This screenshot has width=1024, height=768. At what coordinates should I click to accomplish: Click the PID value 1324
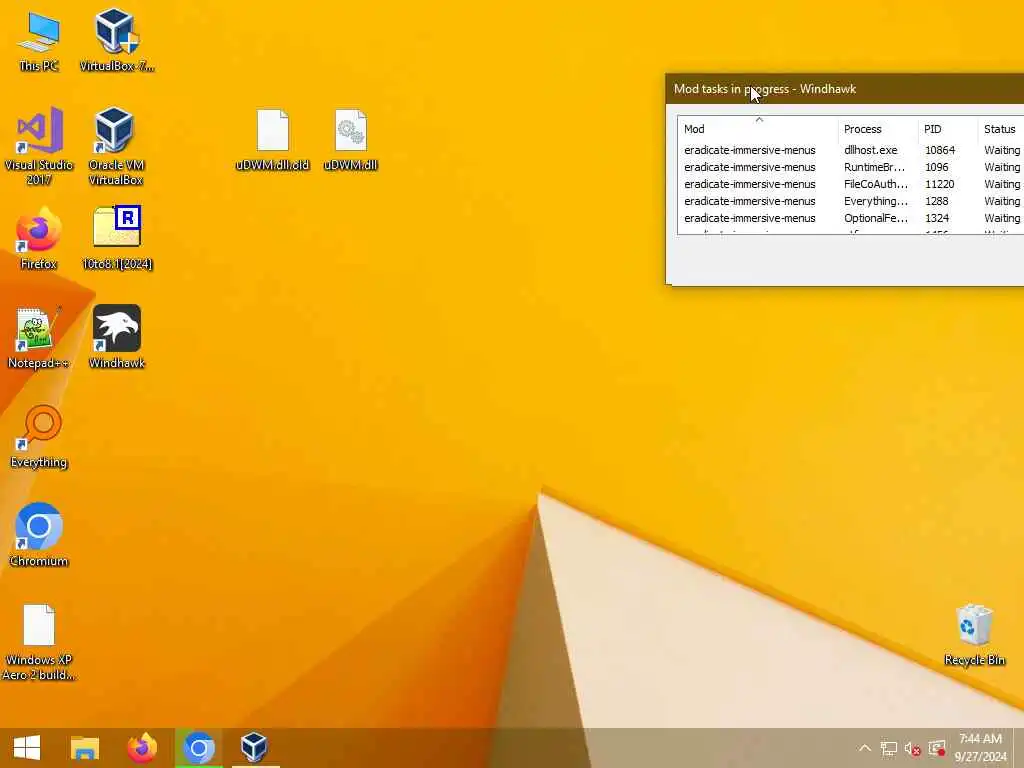(936, 218)
